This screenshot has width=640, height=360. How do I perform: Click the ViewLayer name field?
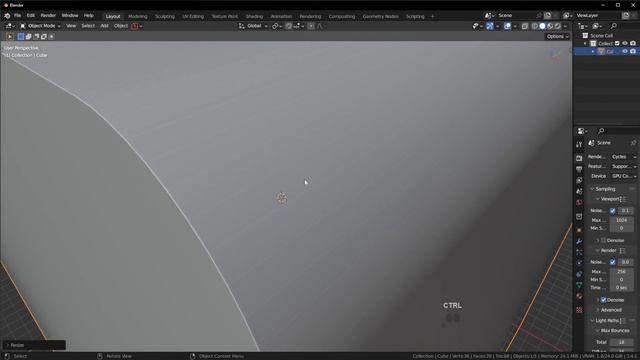coord(597,16)
